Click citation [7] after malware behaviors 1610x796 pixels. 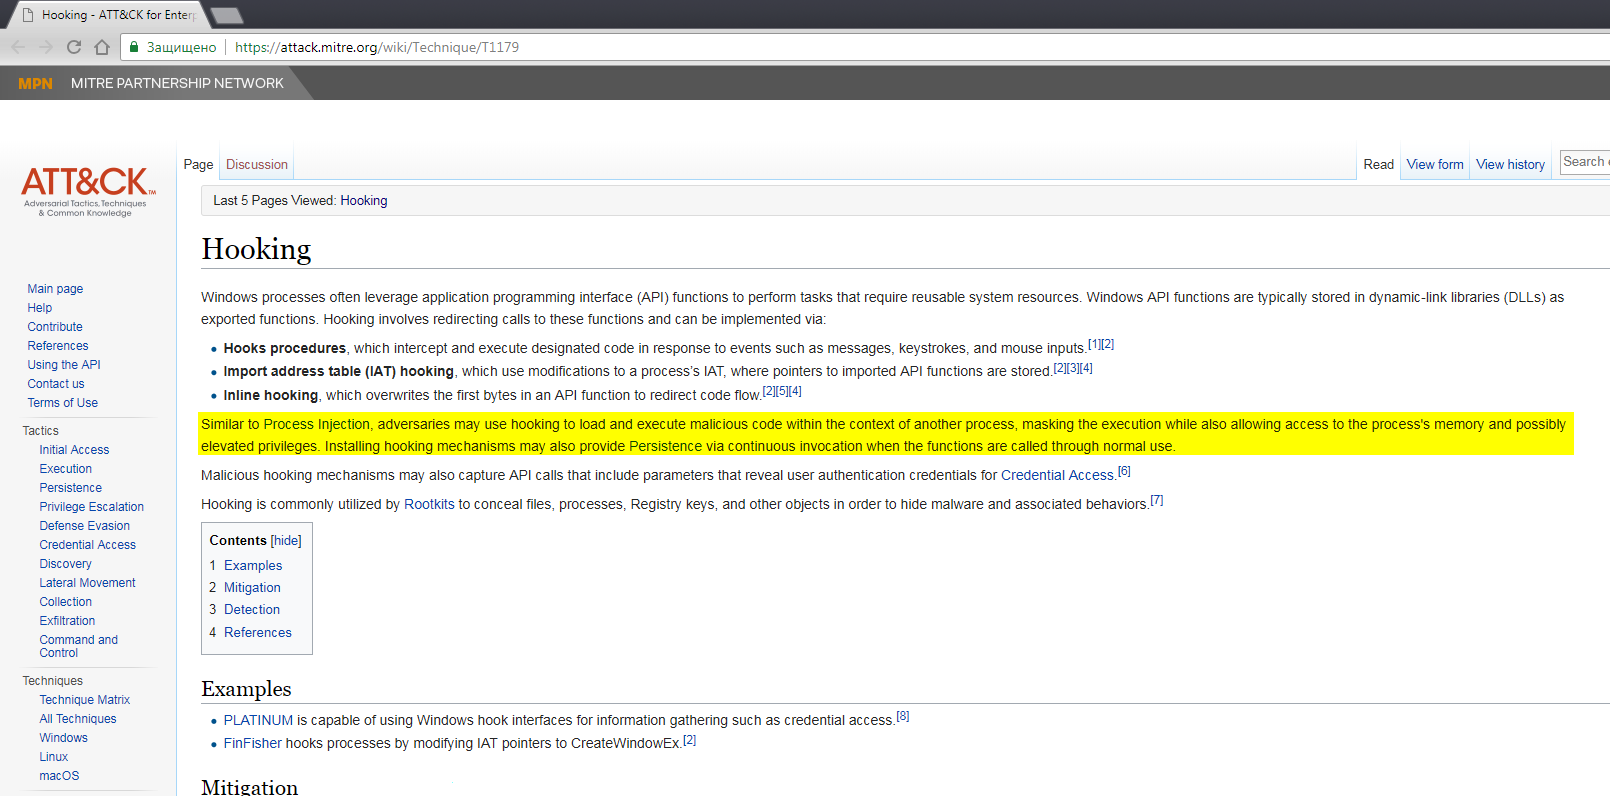1157,500
